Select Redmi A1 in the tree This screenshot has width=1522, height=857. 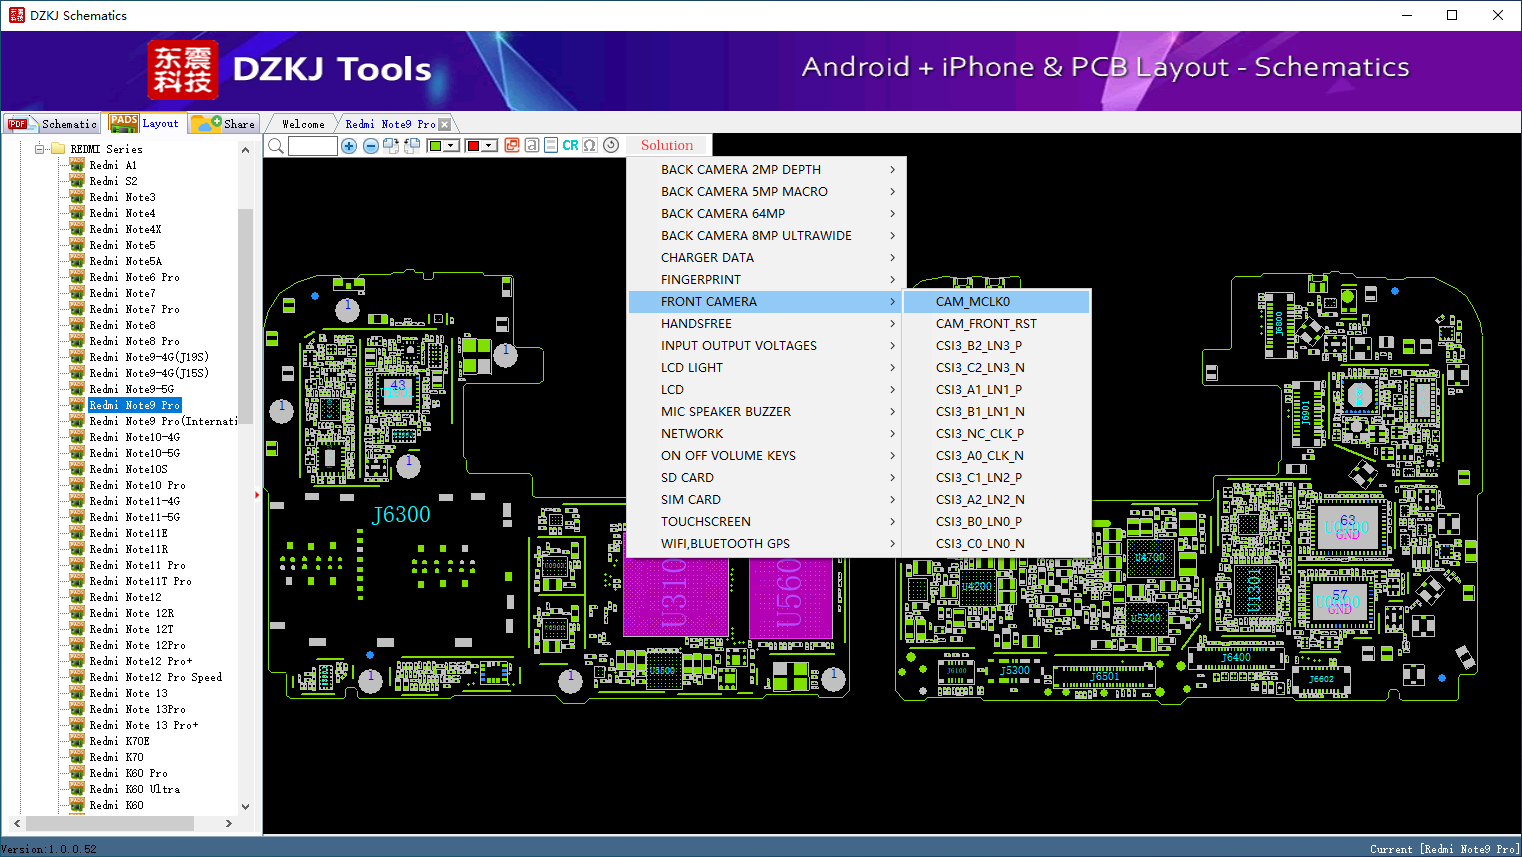coord(113,165)
